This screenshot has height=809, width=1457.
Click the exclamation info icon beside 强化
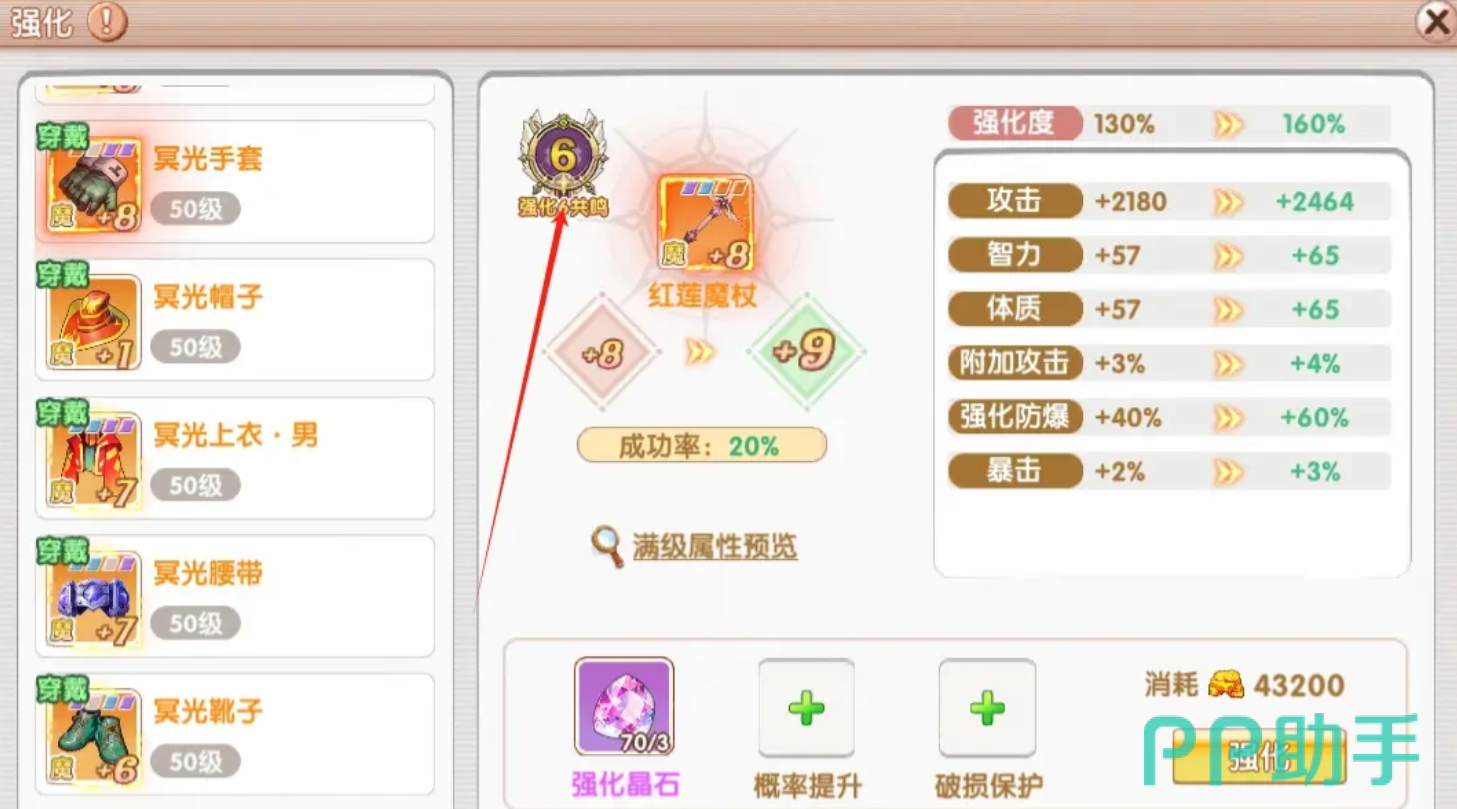107,22
